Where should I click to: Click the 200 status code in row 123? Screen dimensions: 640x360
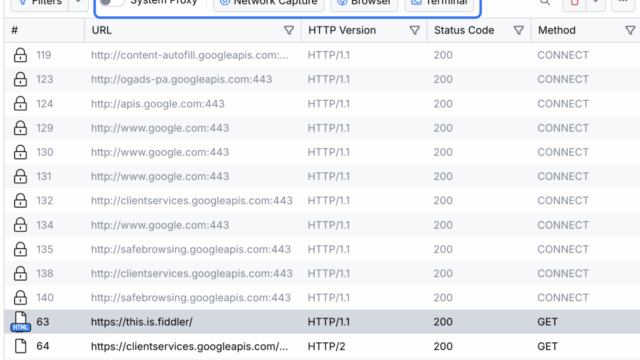[443, 79]
